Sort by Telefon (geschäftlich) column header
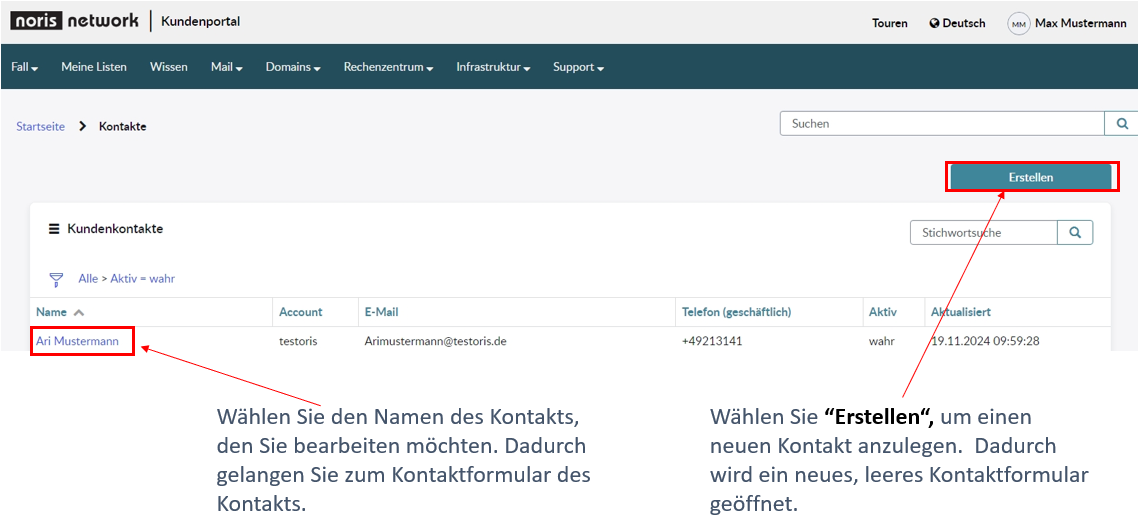This screenshot has width=1138, height=517. (x=736, y=312)
